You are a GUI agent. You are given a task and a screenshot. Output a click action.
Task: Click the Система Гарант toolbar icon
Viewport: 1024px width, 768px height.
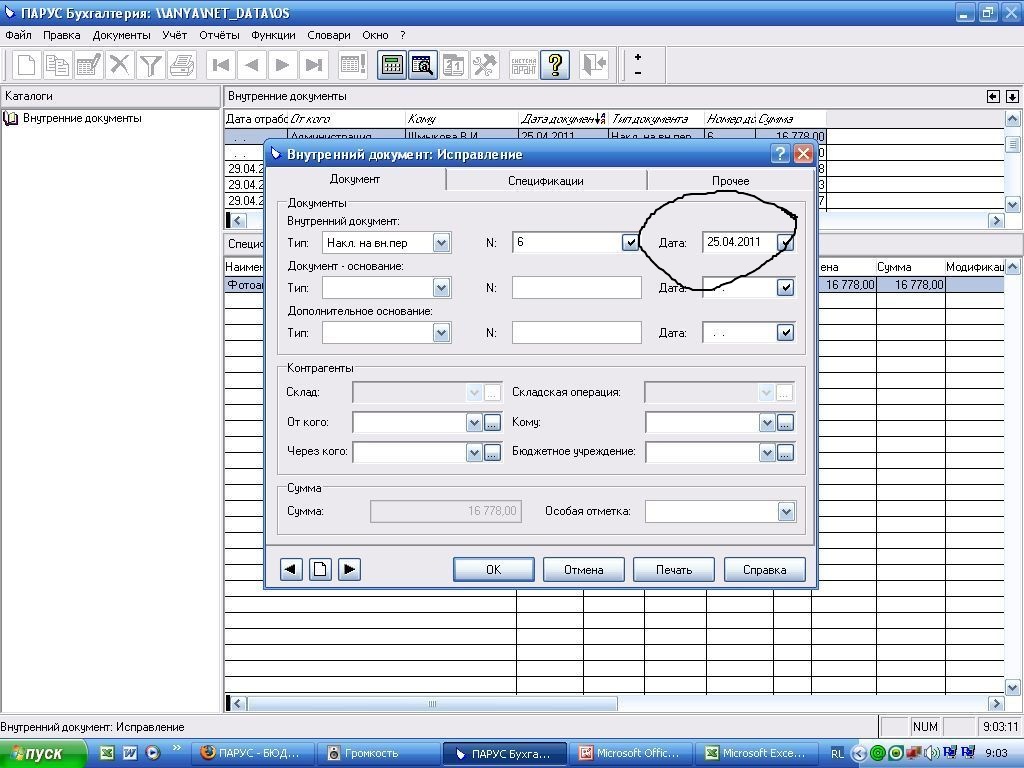(523, 66)
